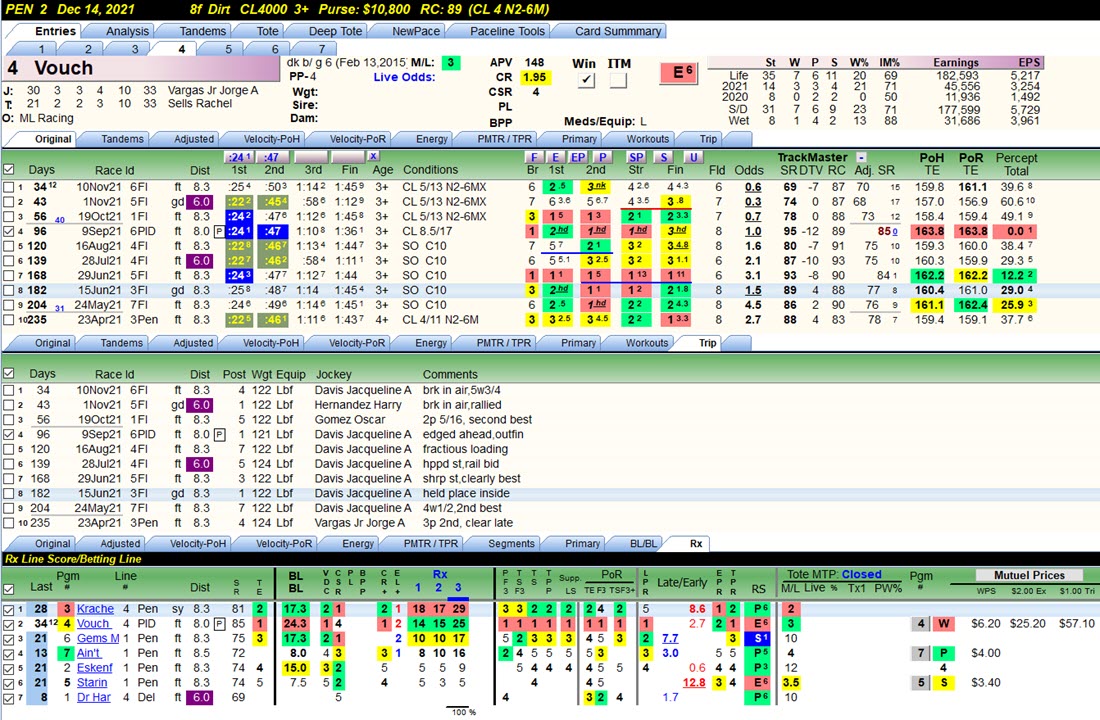Select the horse number 5 tab

228,49
